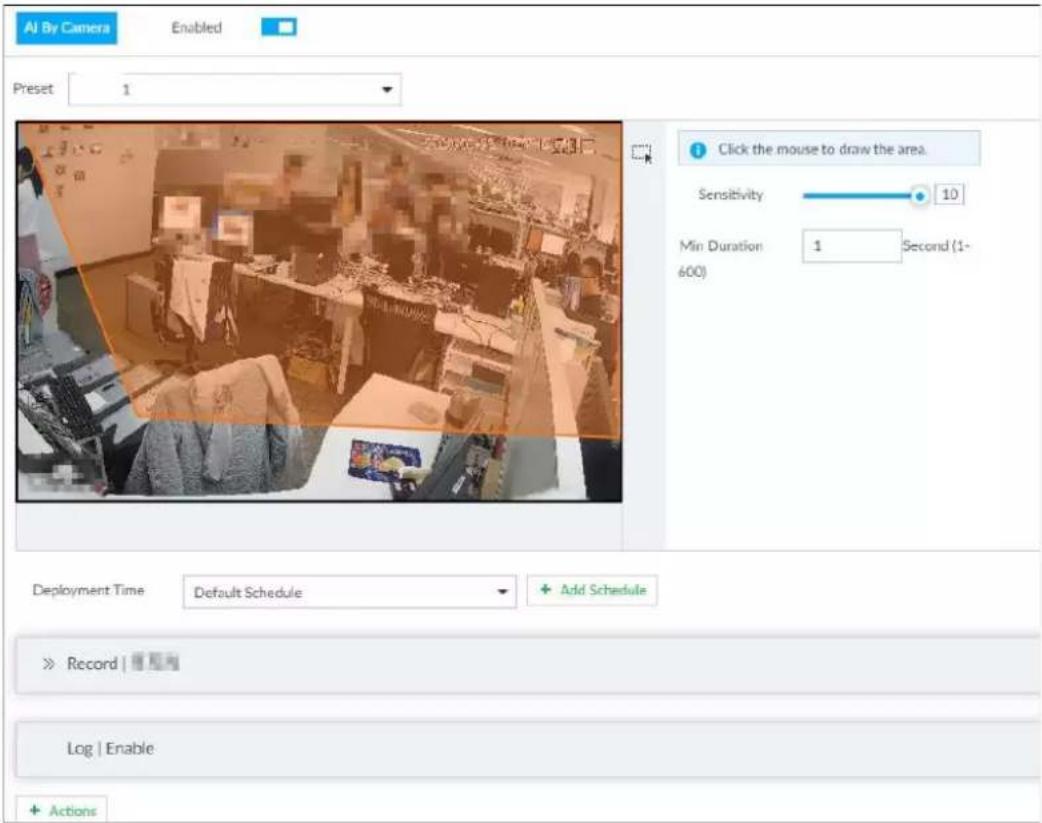Viewport: 1042px width, 823px height.
Task: Click the Actions button
Action: pyautogui.click(x=61, y=810)
